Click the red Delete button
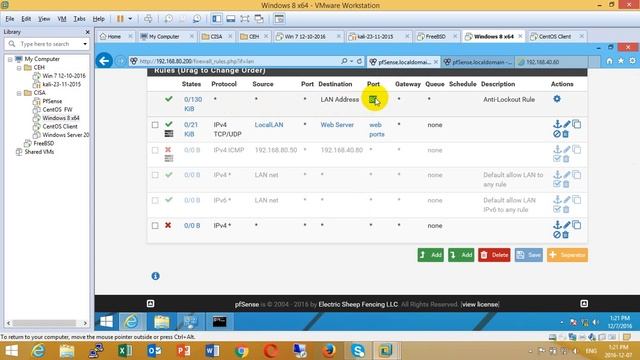 (494, 255)
